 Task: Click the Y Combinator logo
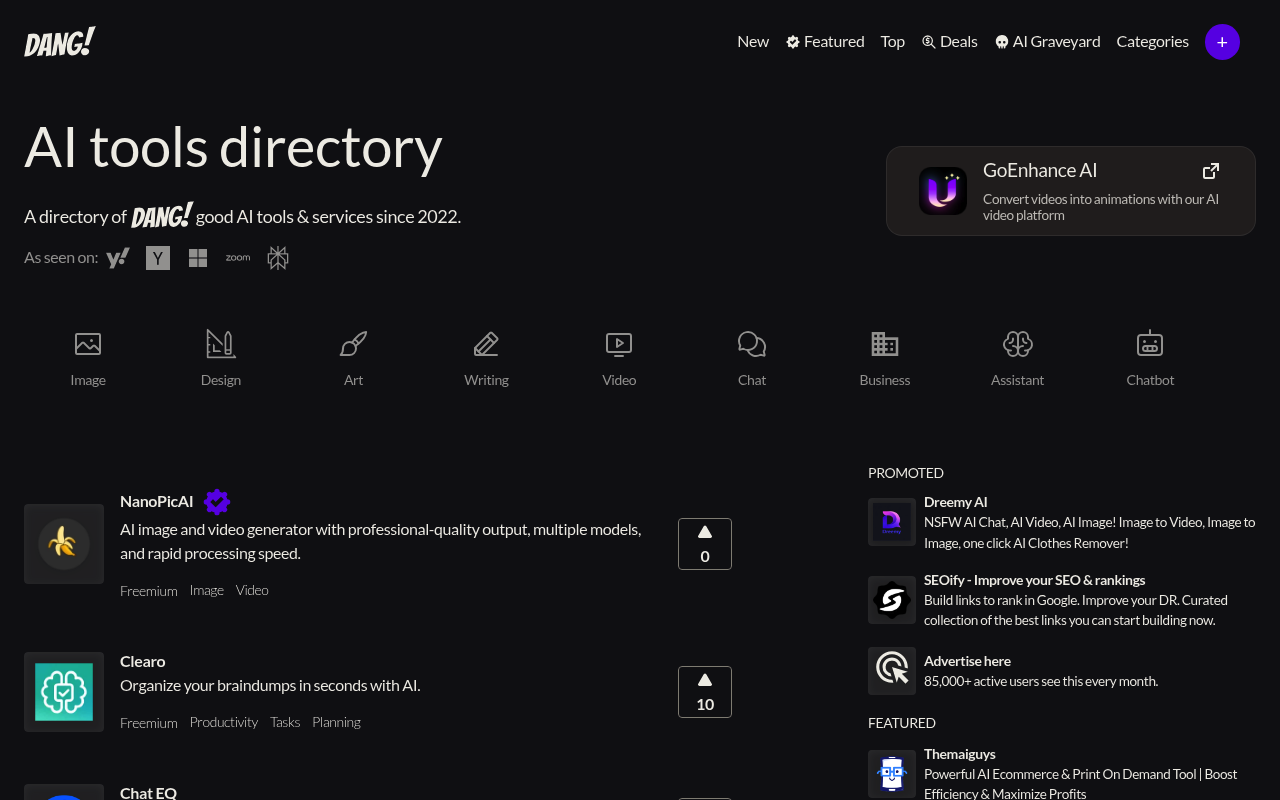click(158, 258)
